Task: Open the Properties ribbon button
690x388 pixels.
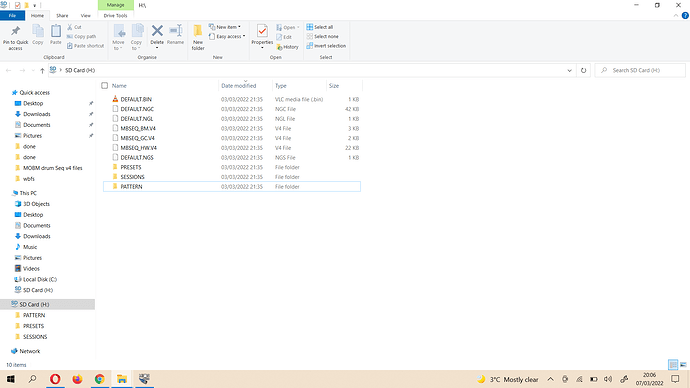Action: tap(262, 35)
